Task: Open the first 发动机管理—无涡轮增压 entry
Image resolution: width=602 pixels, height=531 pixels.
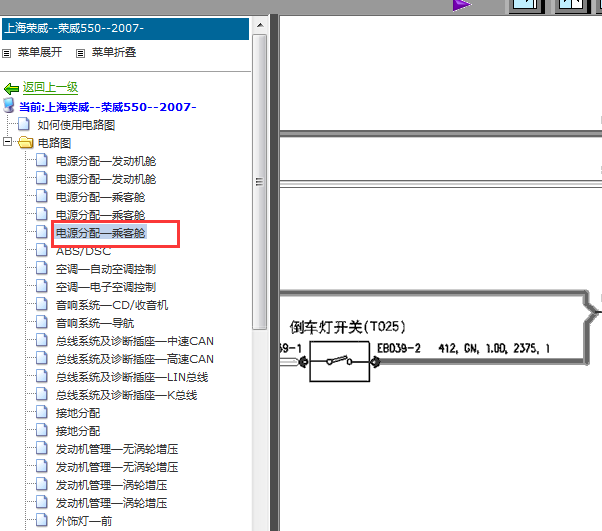Action: (117, 449)
